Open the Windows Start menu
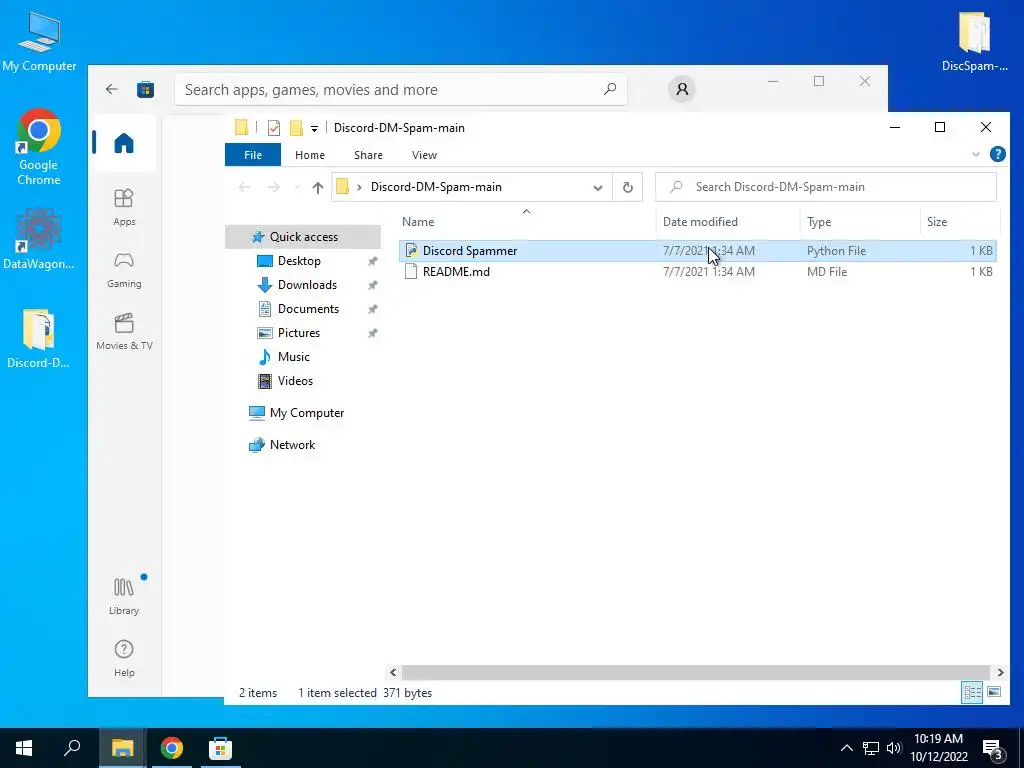The height and width of the screenshot is (768, 1024). (x=24, y=748)
